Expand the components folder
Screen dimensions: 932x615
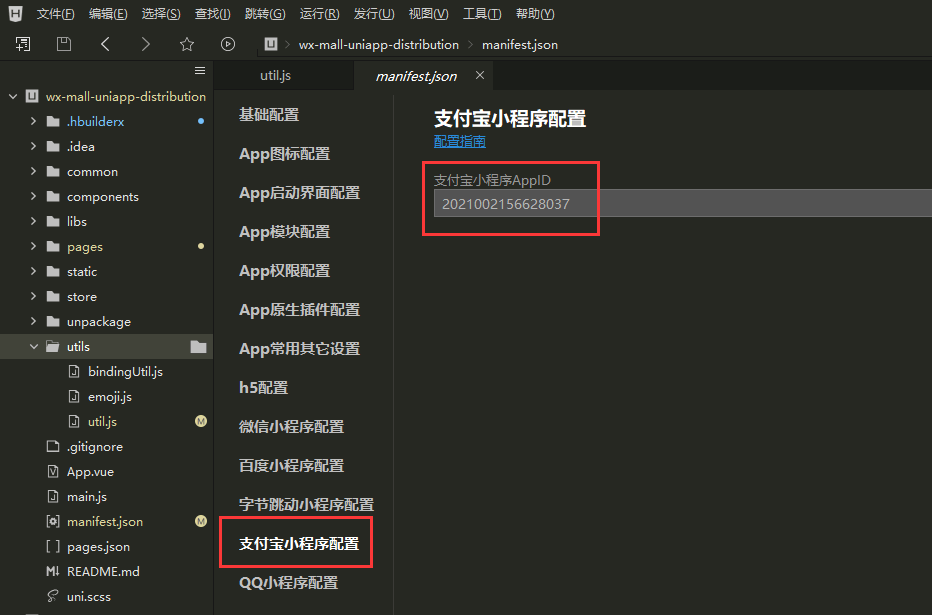33,196
